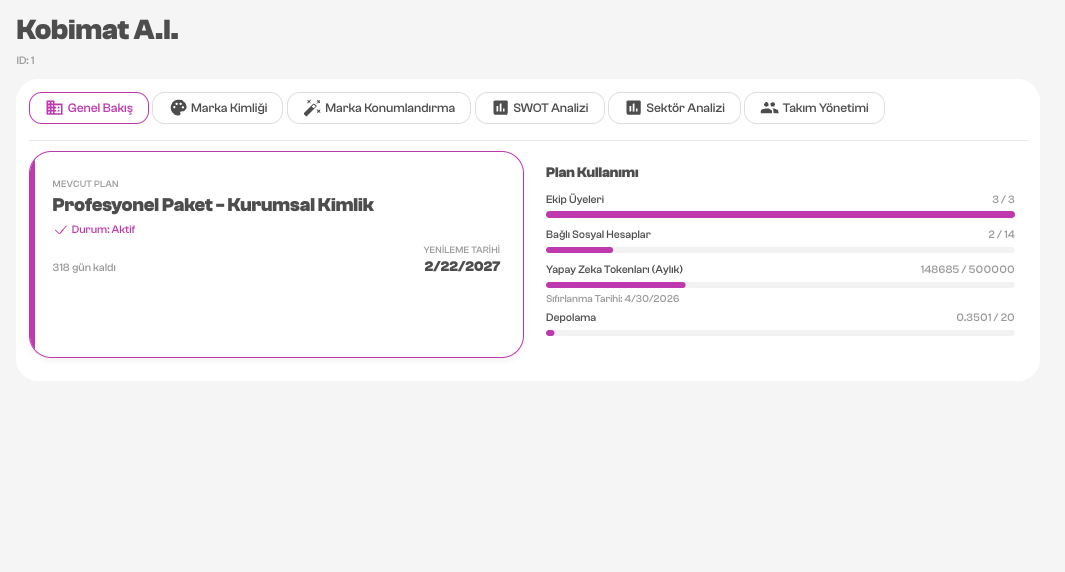Image resolution: width=1065 pixels, height=572 pixels.
Task: Click the 2 / 14 usage value
Action: pyautogui.click(x=1001, y=234)
